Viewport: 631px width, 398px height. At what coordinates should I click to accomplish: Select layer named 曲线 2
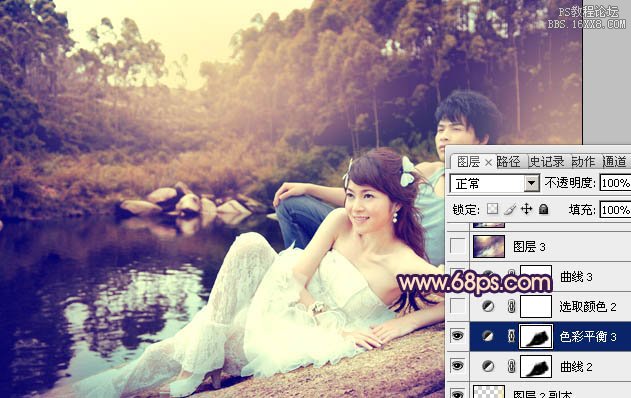(x=576, y=367)
